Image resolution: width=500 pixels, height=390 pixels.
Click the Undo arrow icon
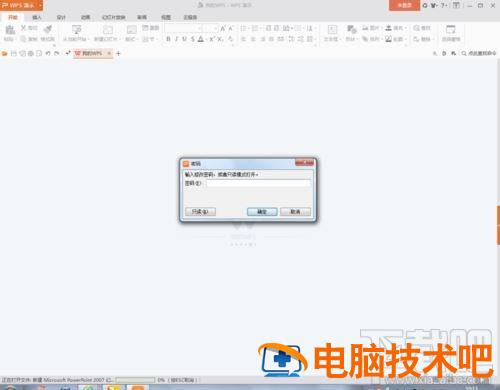[48, 53]
